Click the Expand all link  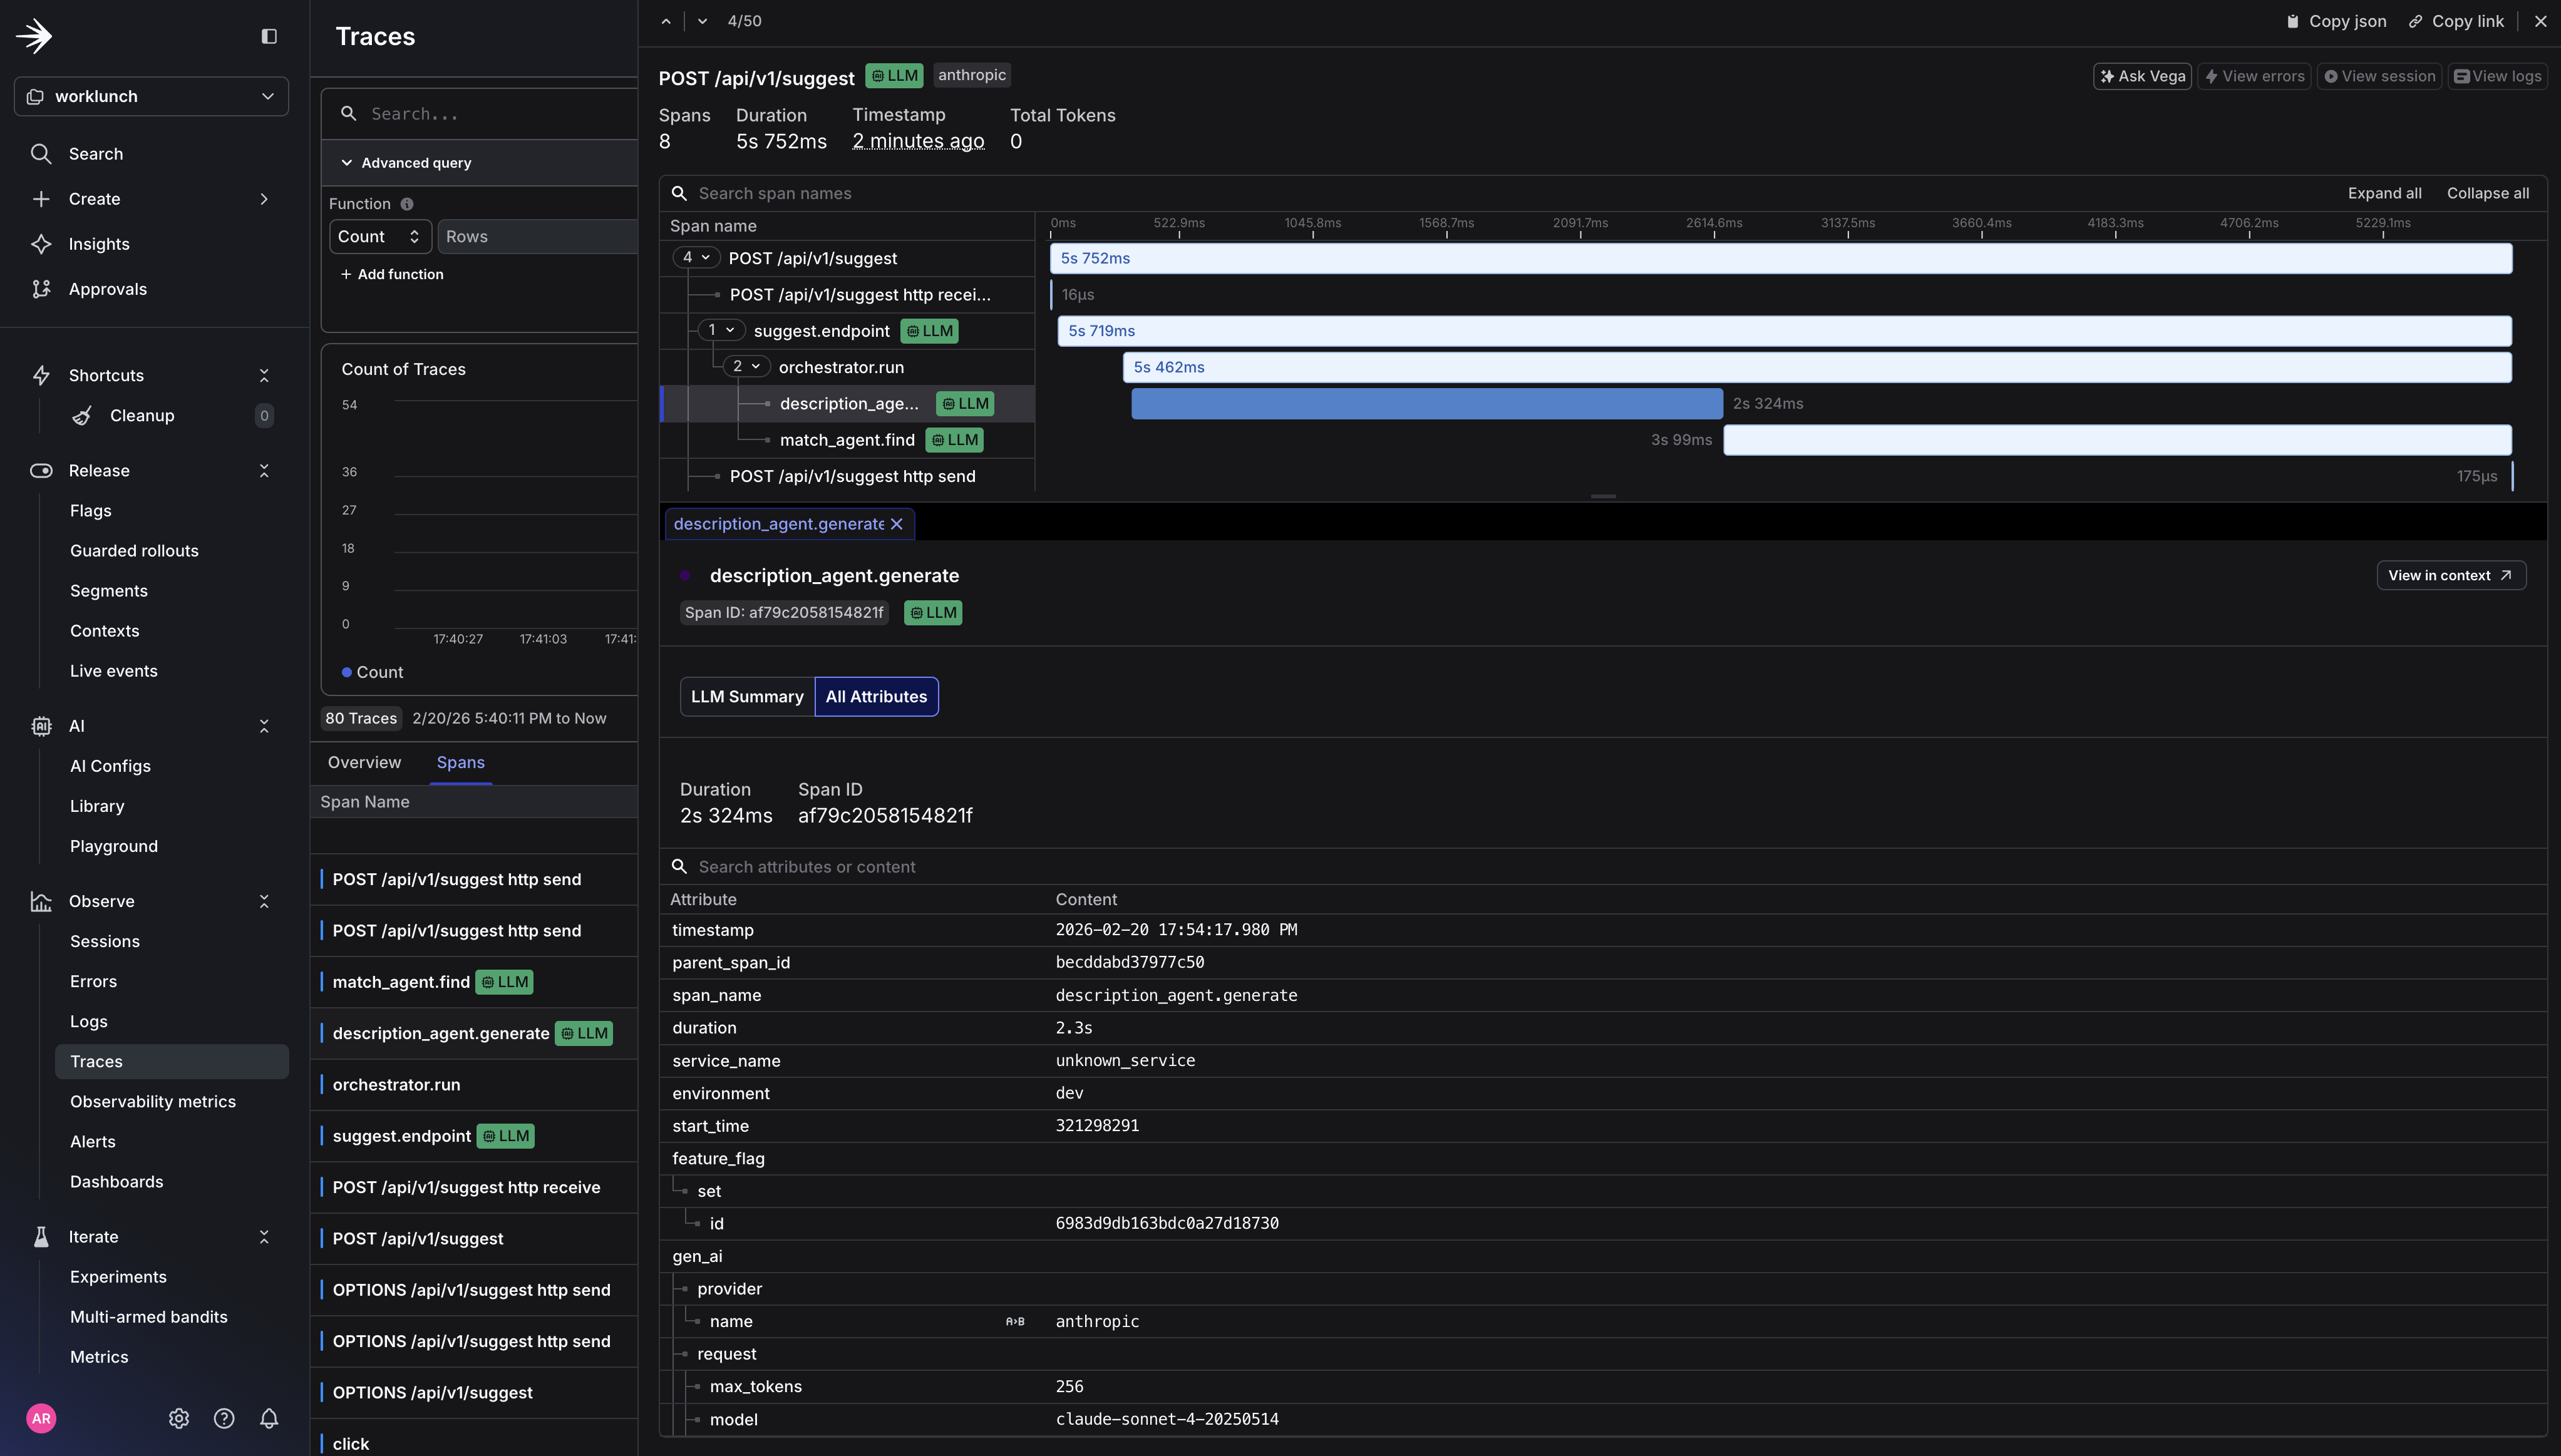pyautogui.click(x=2384, y=192)
